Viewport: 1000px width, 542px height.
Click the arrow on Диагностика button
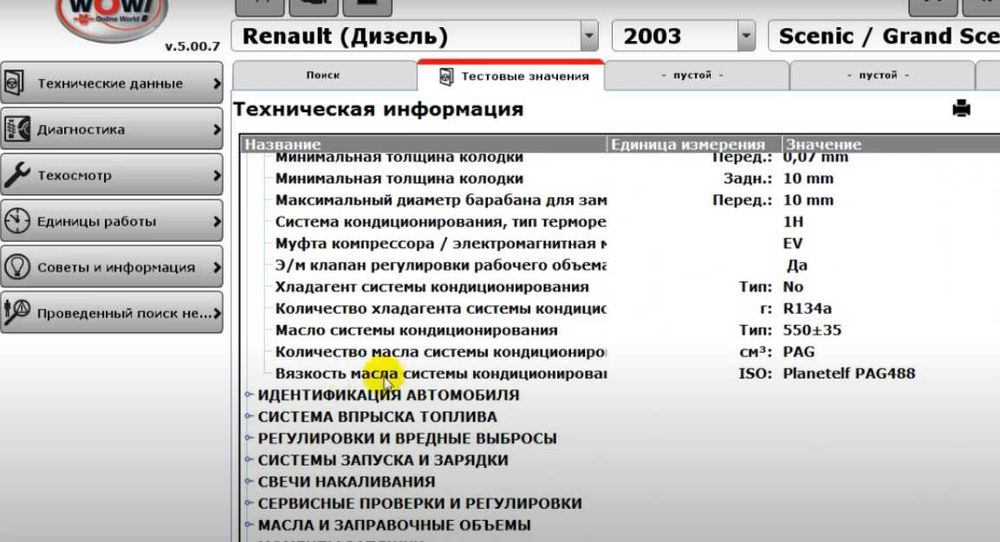click(217, 129)
